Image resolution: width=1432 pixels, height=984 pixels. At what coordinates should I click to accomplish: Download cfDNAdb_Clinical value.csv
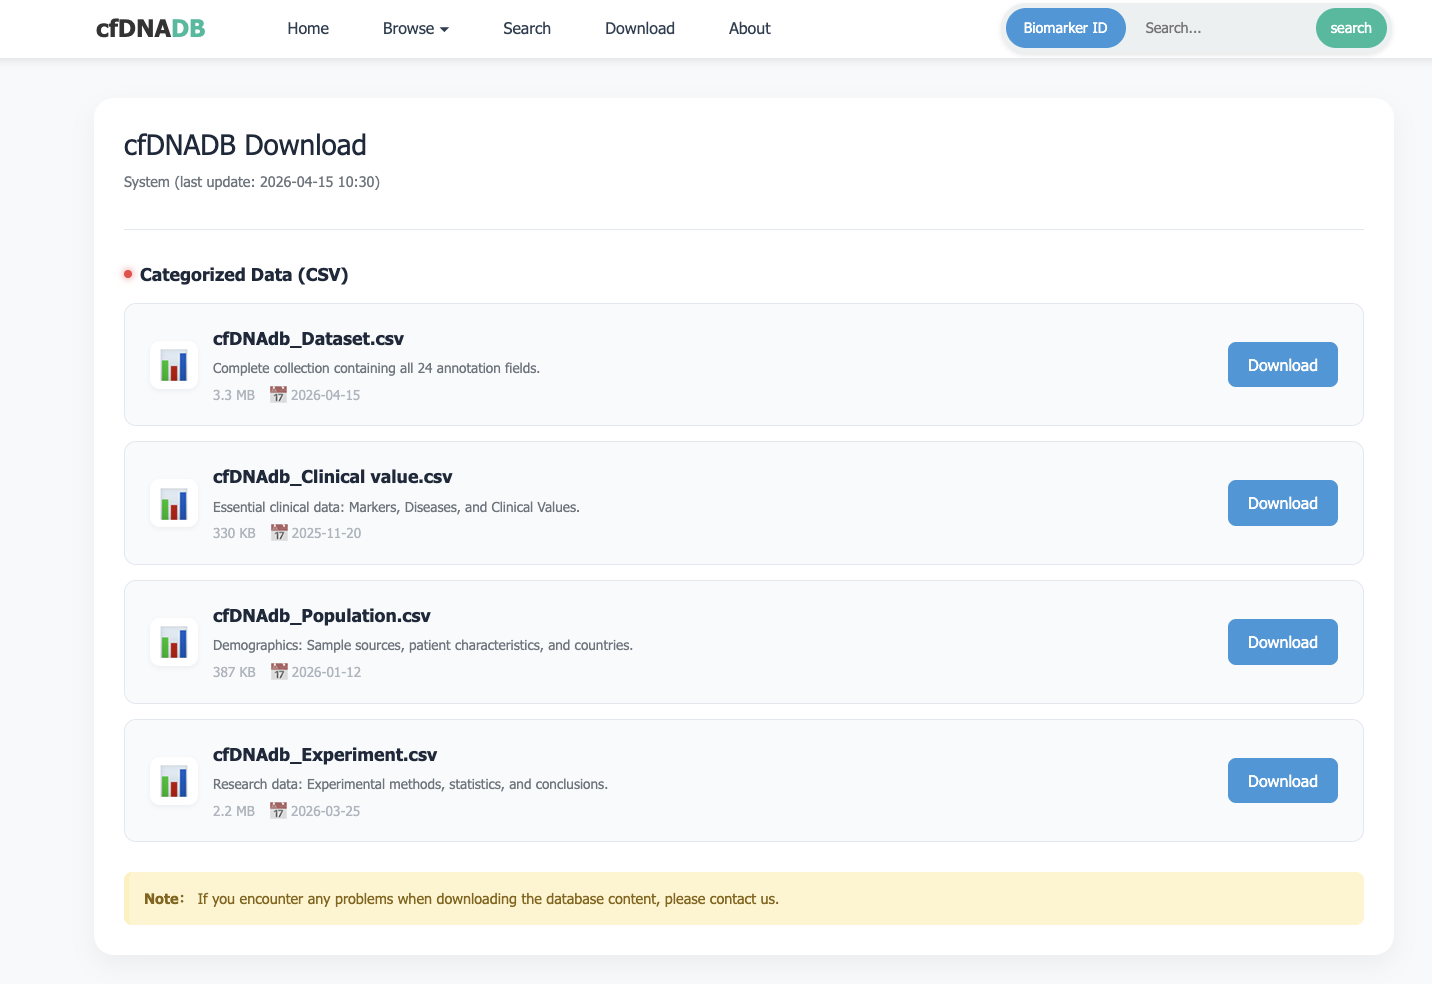[x=1283, y=503]
